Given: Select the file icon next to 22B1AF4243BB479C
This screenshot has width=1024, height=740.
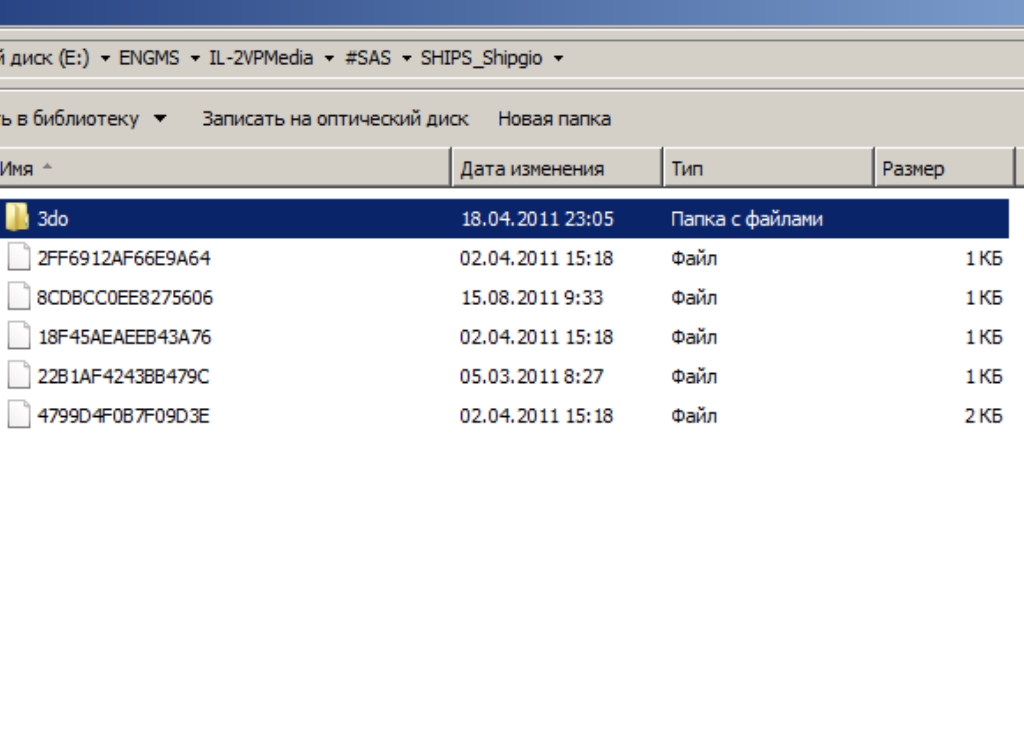Looking at the screenshot, I should click(19, 376).
